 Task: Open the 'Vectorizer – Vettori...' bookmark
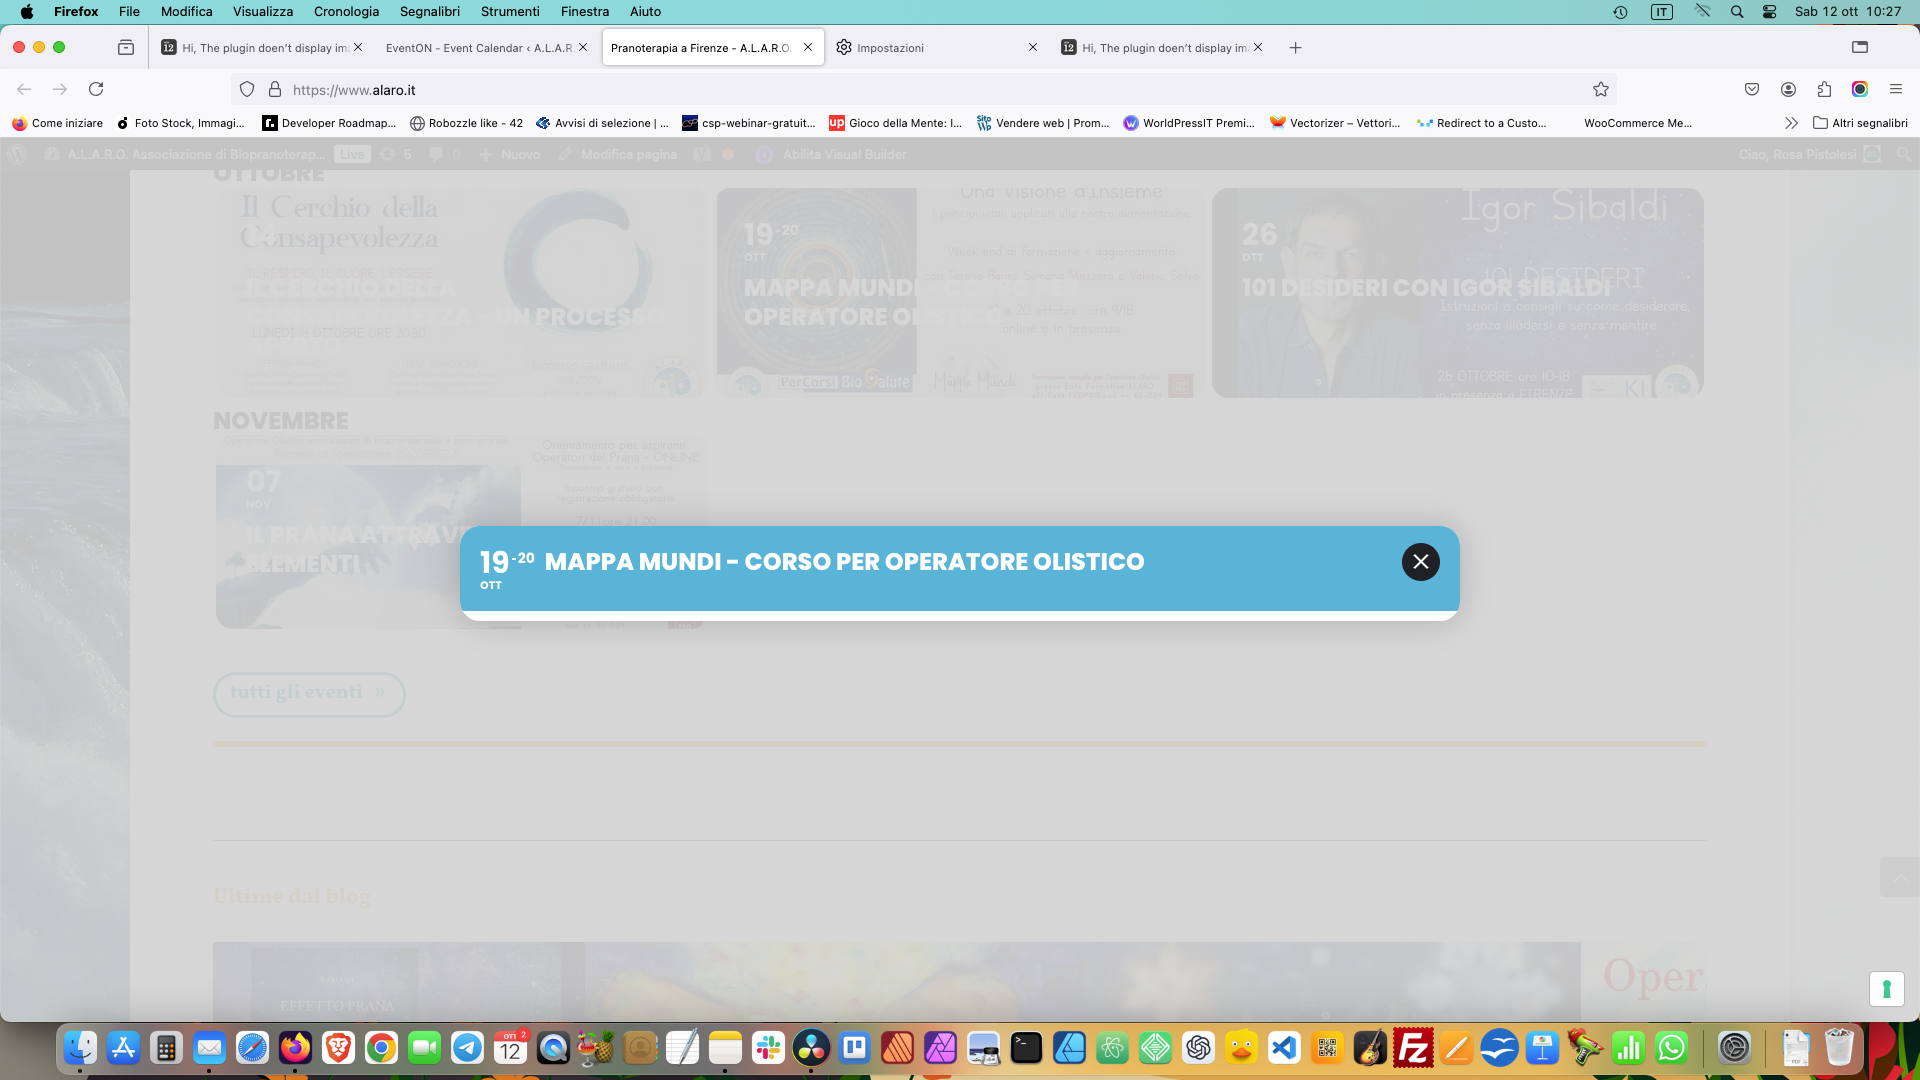(x=1335, y=123)
